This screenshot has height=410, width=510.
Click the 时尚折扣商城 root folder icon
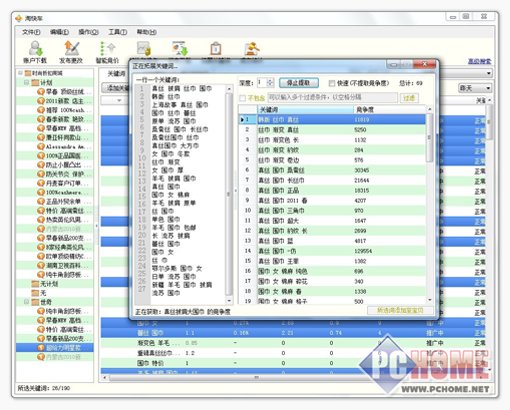point(28,73)
